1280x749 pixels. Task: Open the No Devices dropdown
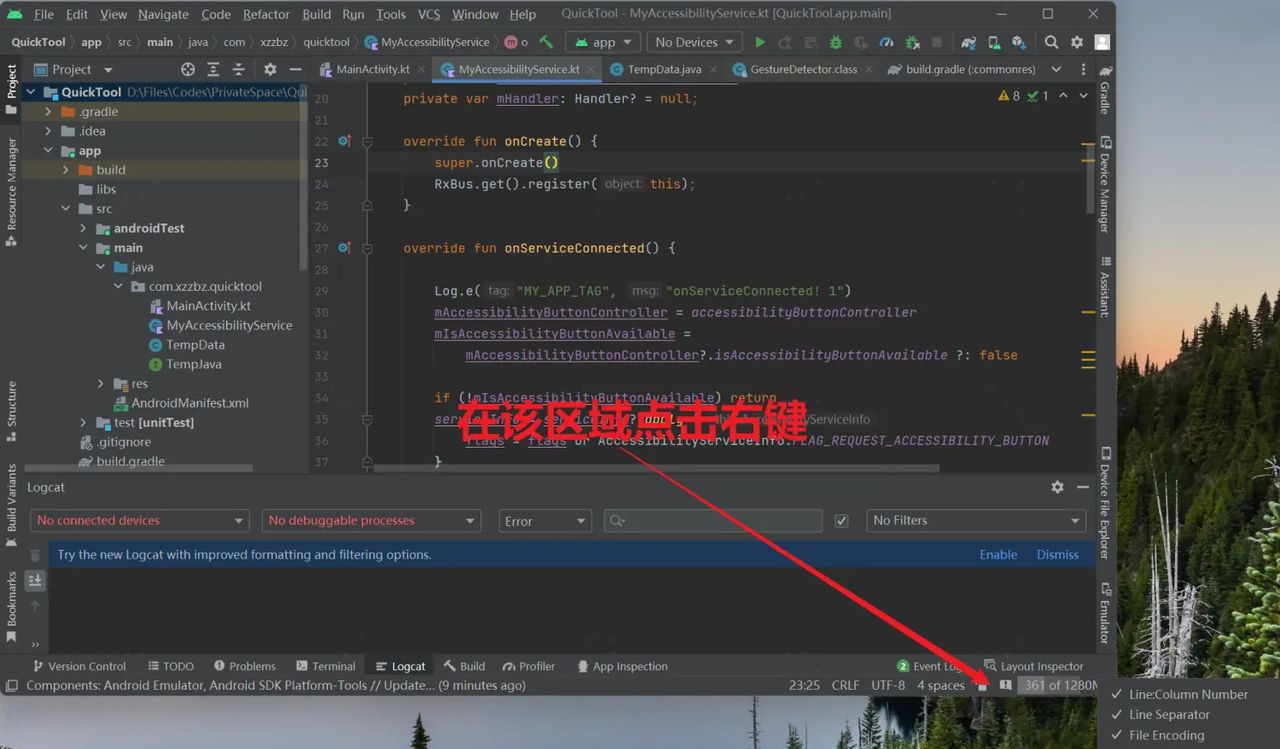pos(693,42)
